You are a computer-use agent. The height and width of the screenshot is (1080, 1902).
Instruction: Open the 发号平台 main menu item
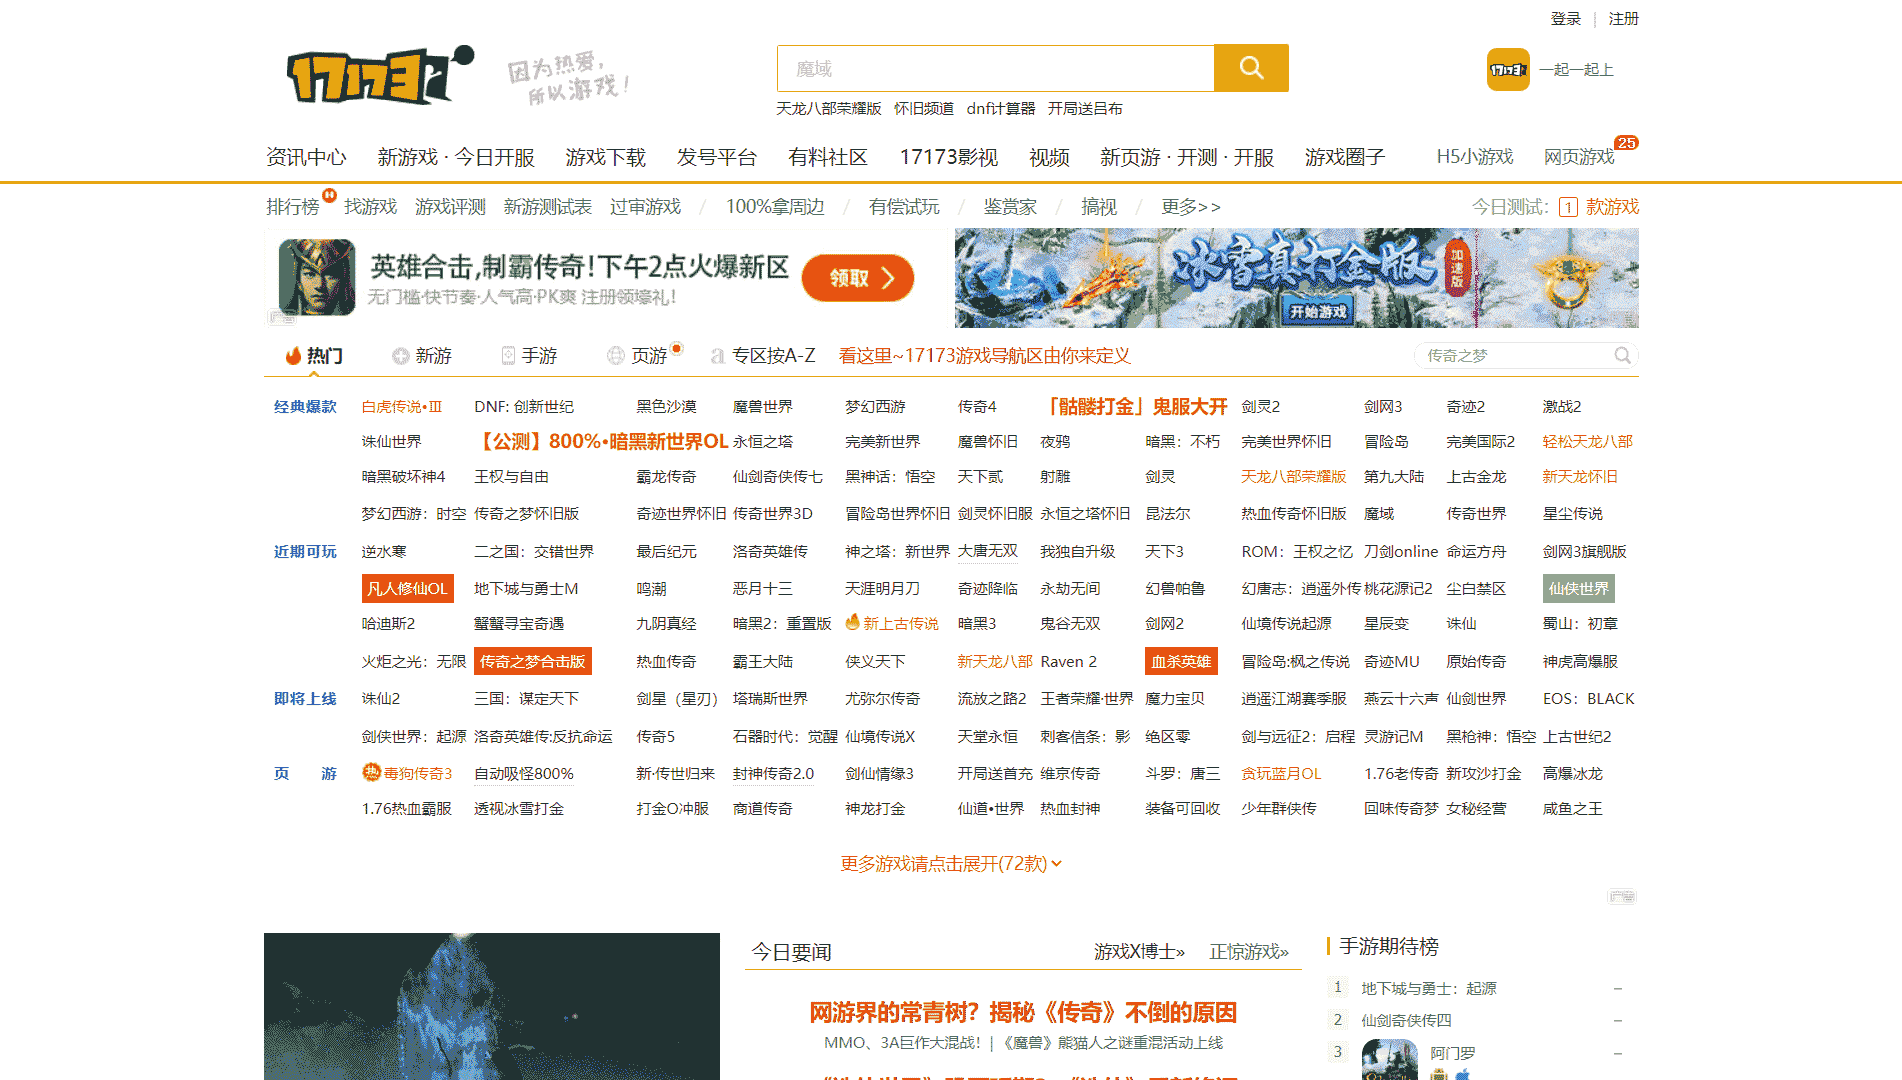(x=716, y=157)
